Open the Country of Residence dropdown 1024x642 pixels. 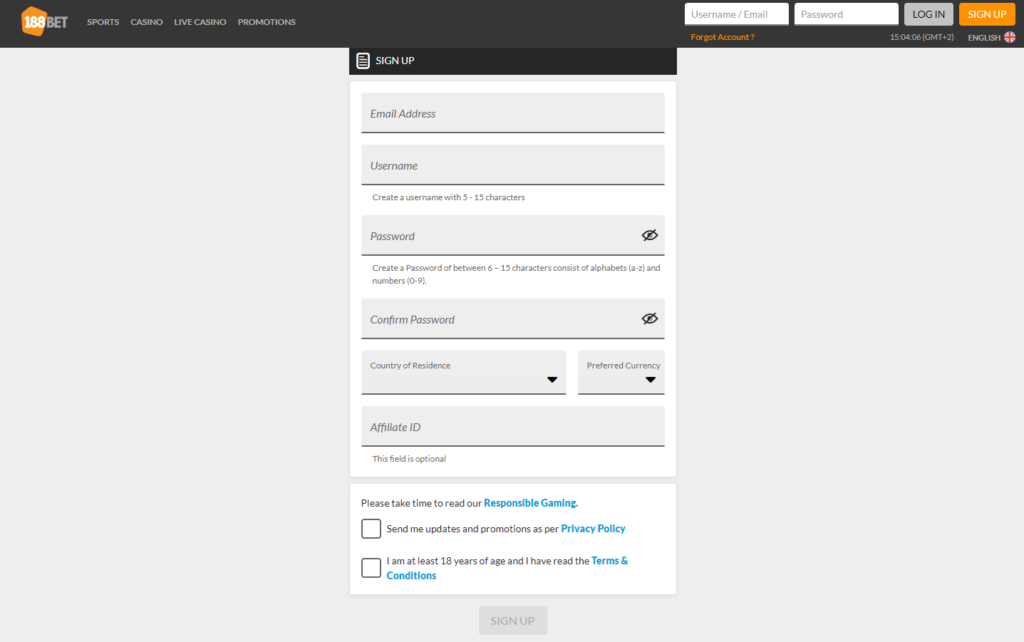(464, 372)
